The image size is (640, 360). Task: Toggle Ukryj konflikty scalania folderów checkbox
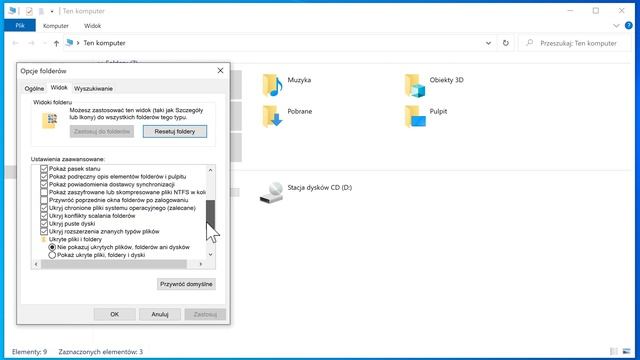click(x=44, y=216)
